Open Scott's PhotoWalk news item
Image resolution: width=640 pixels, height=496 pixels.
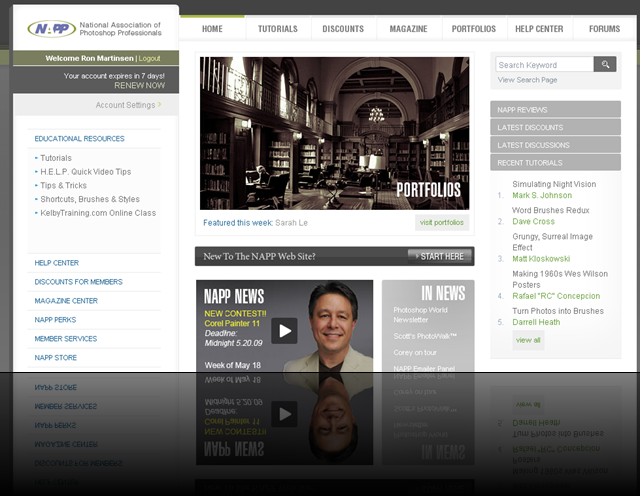pos(425,336)
